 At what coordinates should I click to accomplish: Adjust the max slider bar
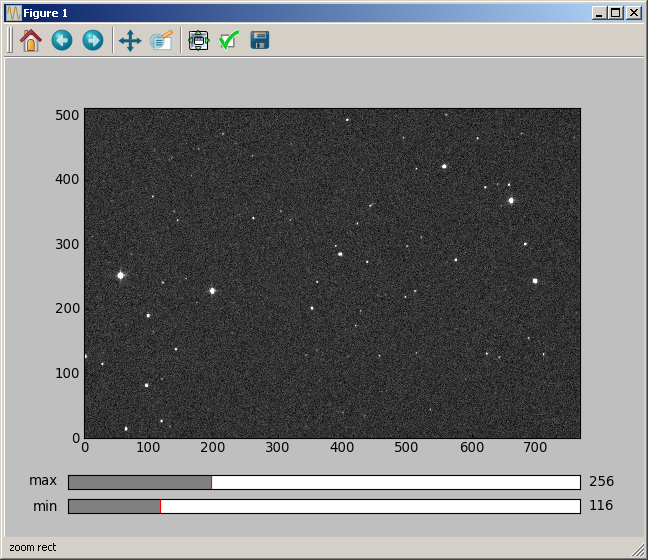[324, 482]
